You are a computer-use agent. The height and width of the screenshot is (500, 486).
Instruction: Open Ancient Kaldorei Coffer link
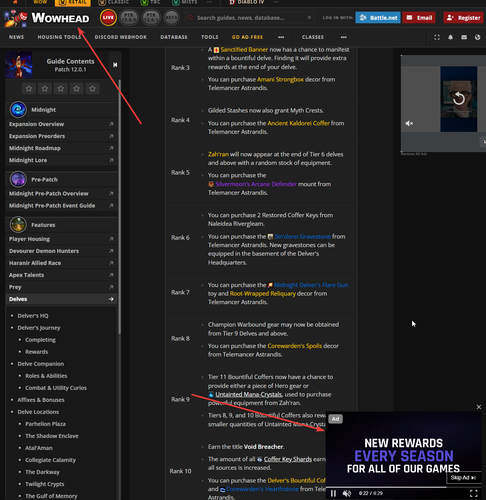pyautogui.click(x=298, y=123)
